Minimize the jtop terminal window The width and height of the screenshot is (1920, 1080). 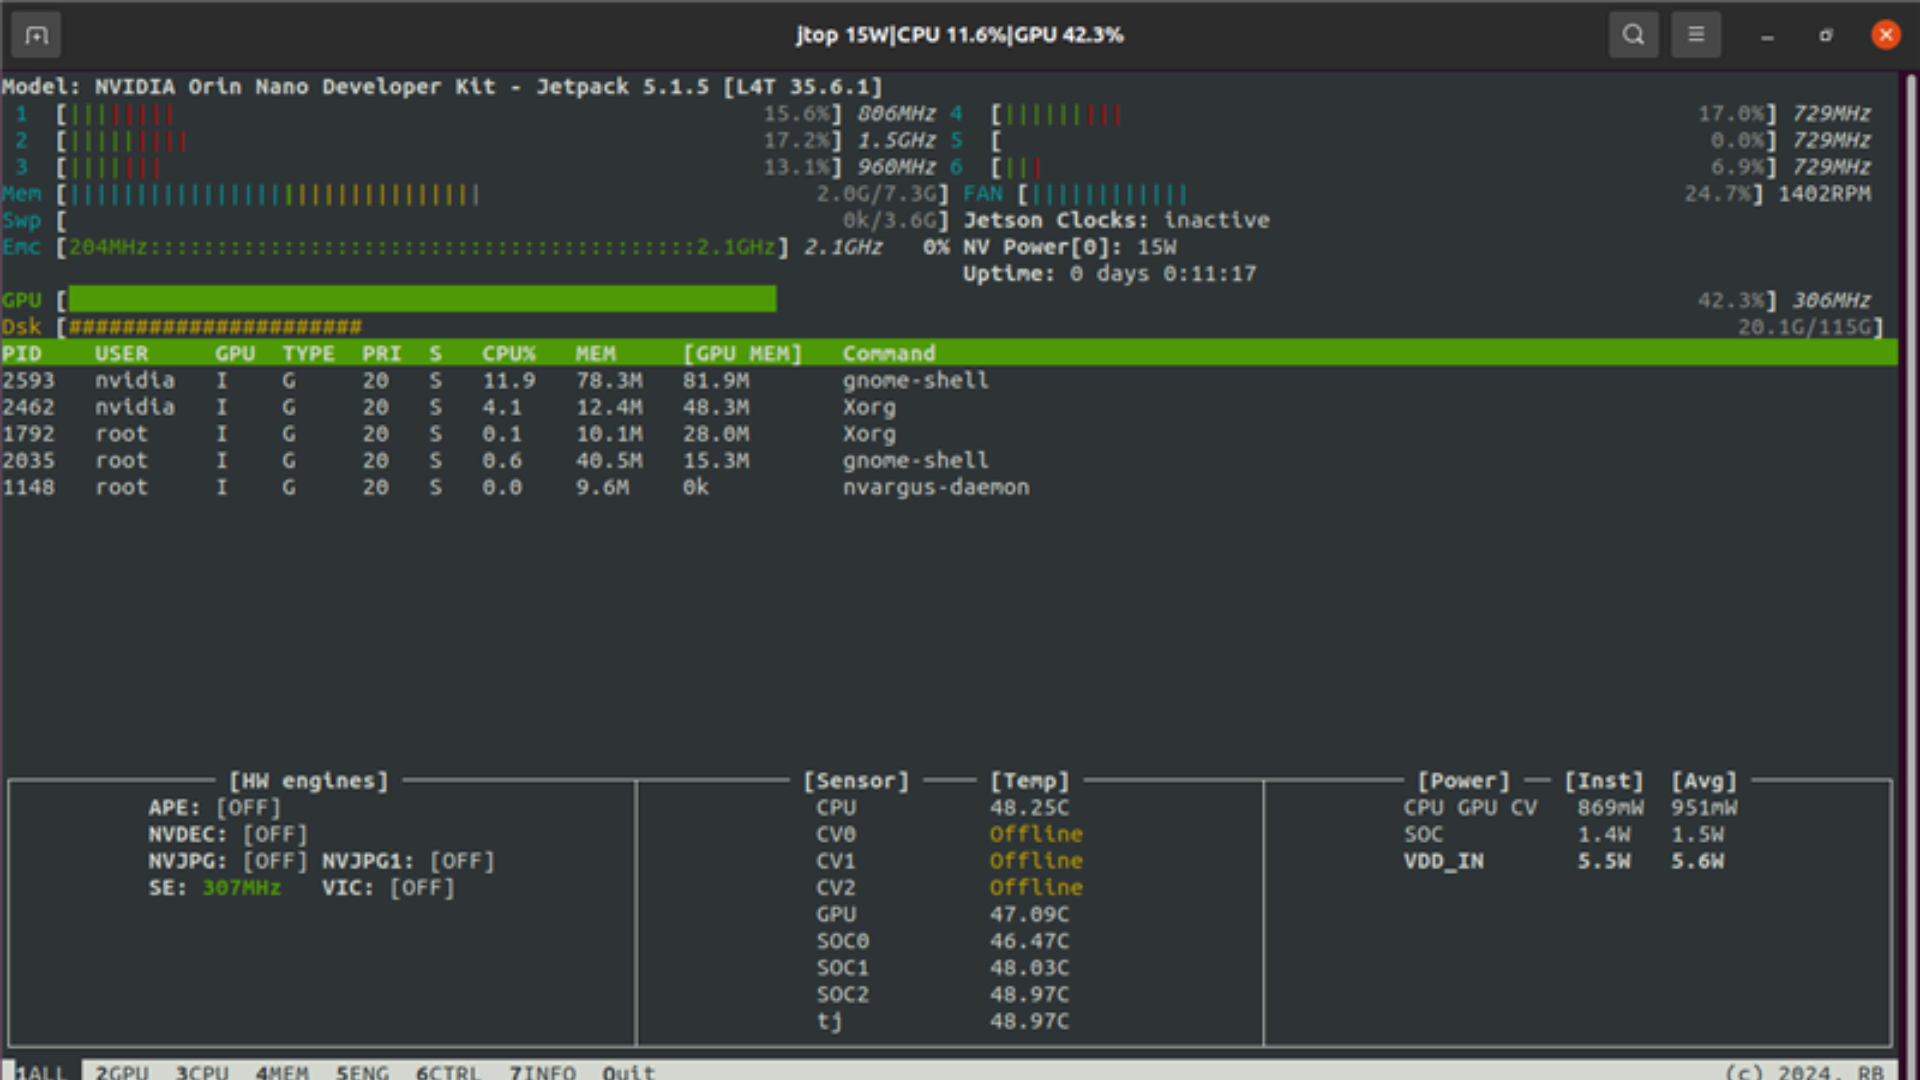[x=1767, y=35]
